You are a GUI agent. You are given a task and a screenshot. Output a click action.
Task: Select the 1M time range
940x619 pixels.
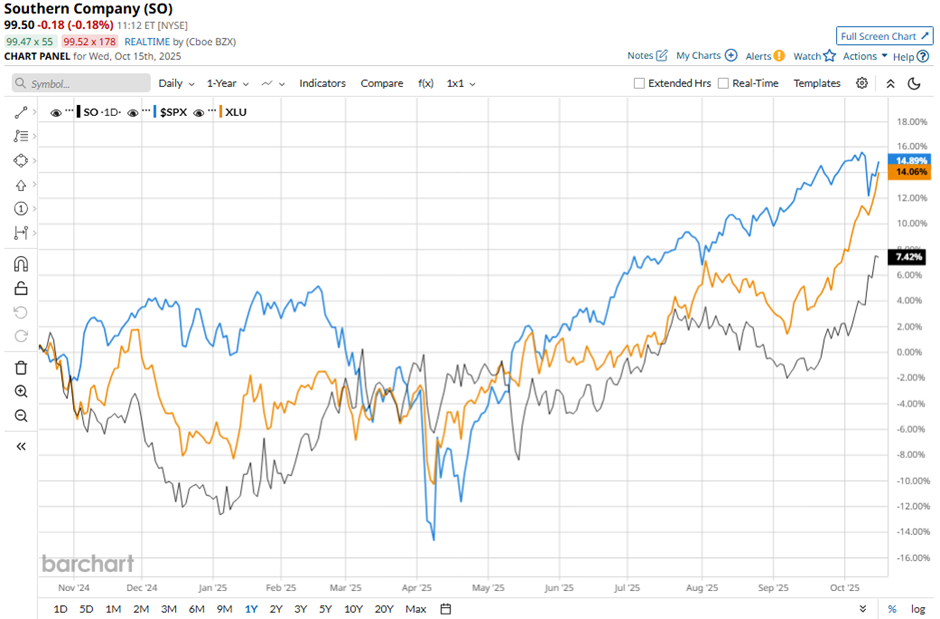pyautogui.click(x=113, y=609)
